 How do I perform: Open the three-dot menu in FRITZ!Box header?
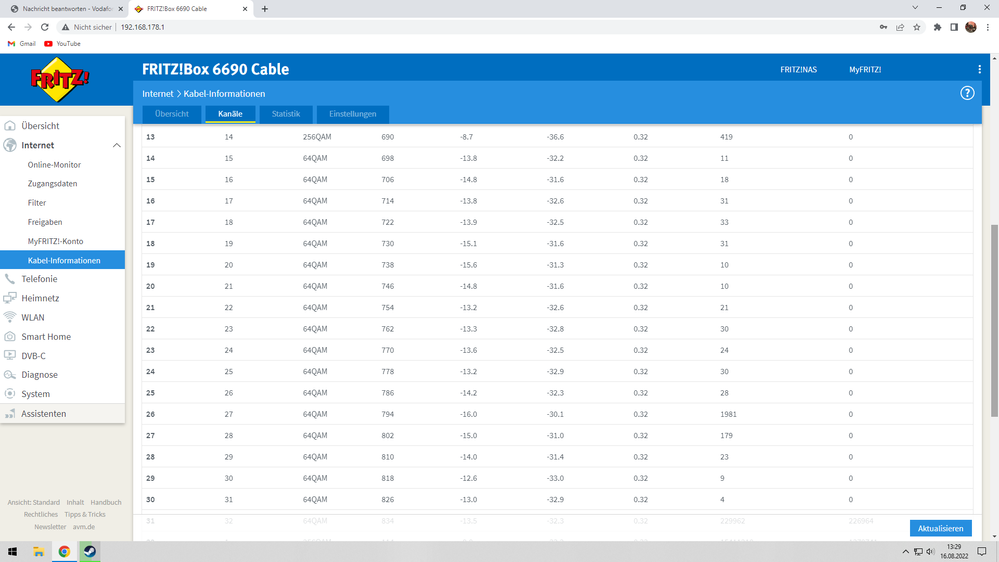point(979,69)
